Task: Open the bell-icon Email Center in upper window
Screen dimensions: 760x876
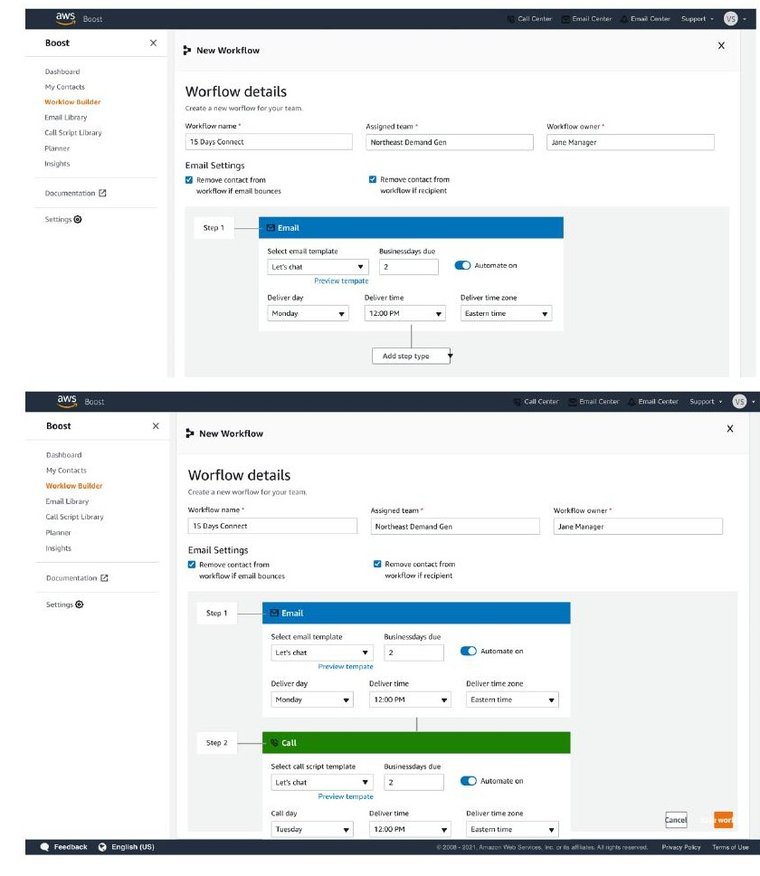Action: coord(624,19)
